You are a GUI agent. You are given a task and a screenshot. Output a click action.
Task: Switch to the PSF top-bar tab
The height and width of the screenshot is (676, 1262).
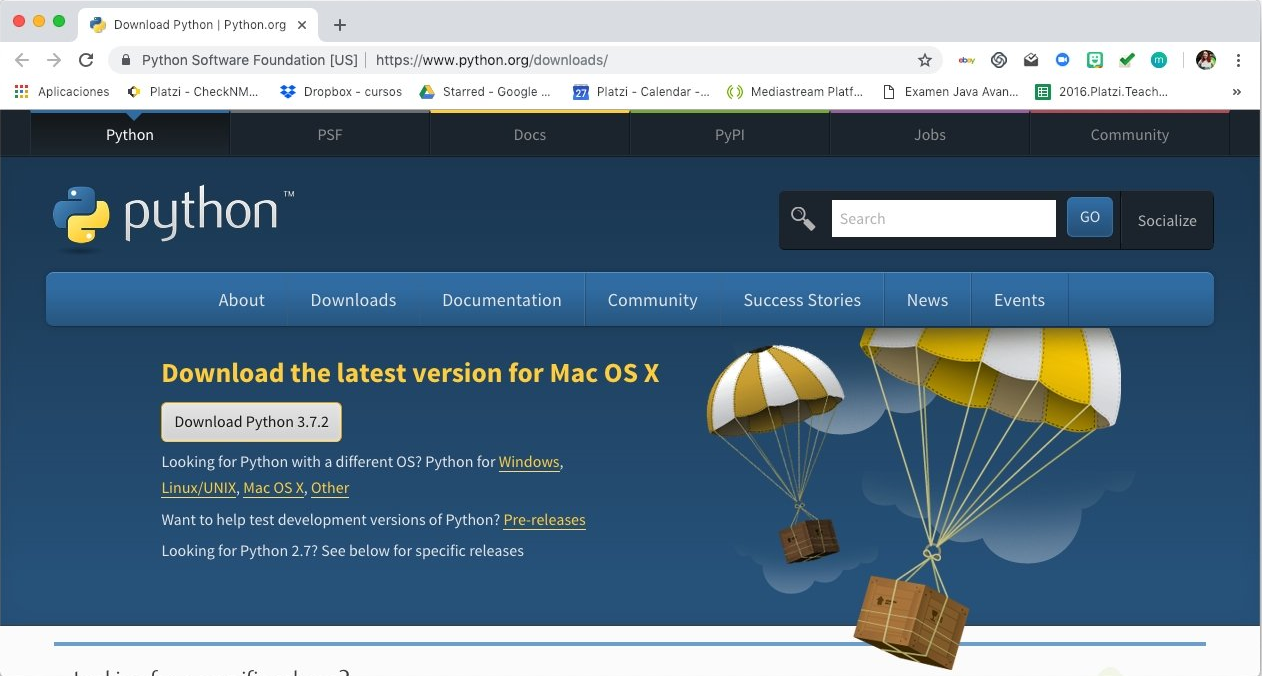[x=330, y=134]
